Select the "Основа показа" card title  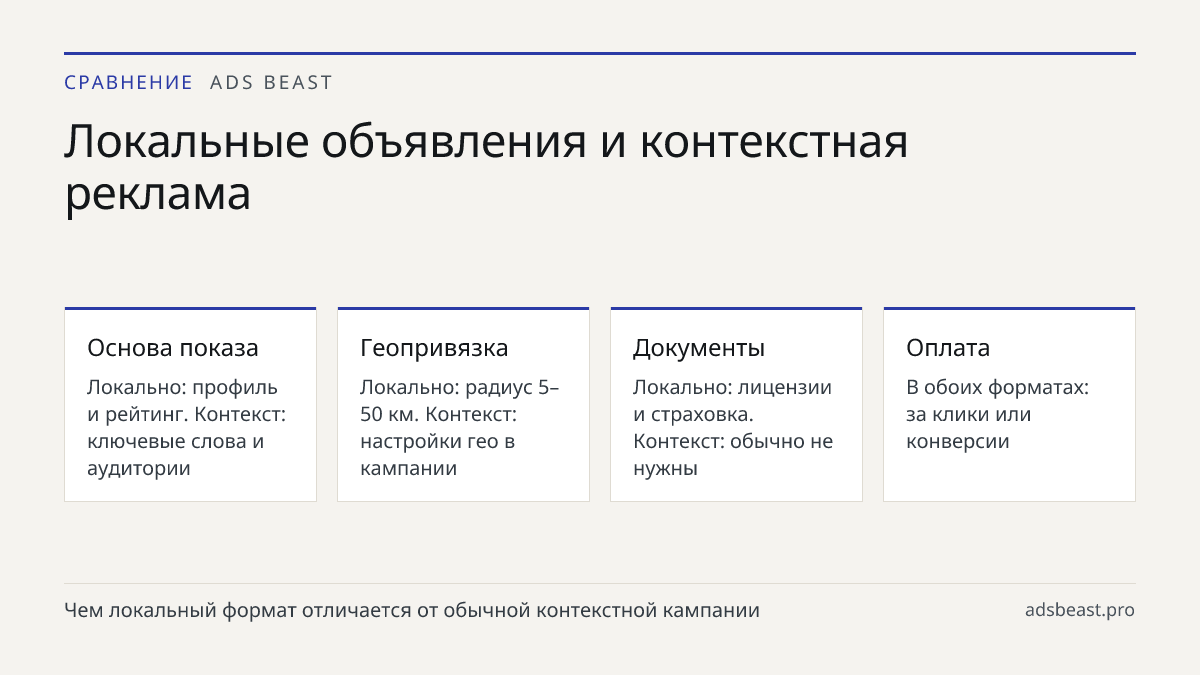click(173, 348)
